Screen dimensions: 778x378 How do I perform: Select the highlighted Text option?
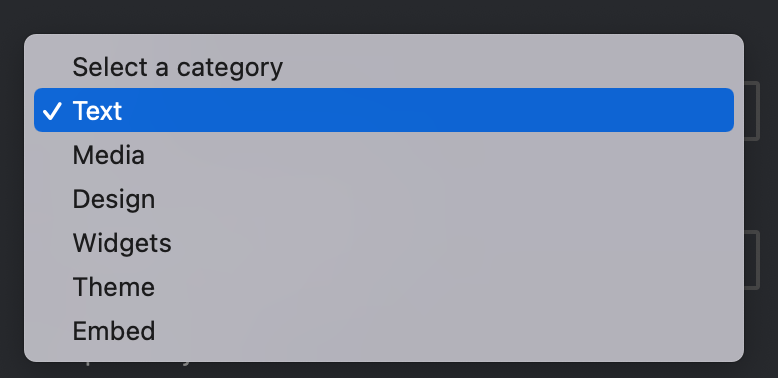tap(384, 110)
